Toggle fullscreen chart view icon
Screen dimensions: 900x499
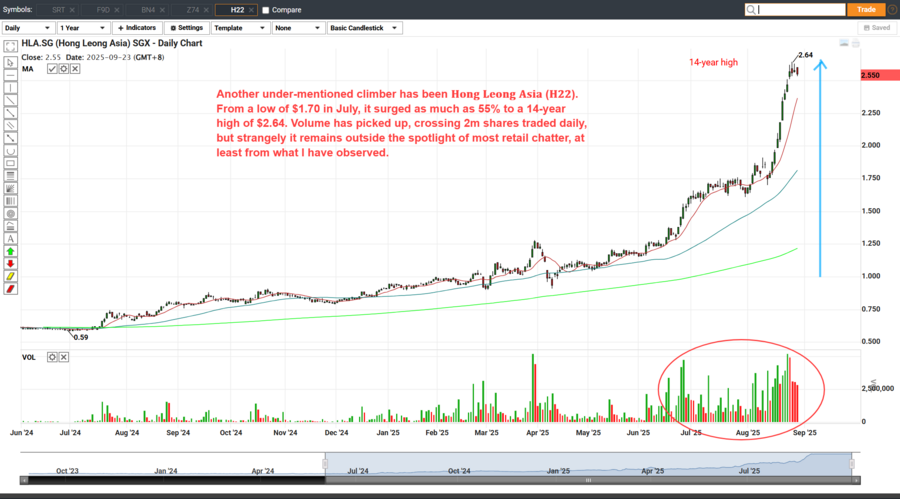(10, 47)
